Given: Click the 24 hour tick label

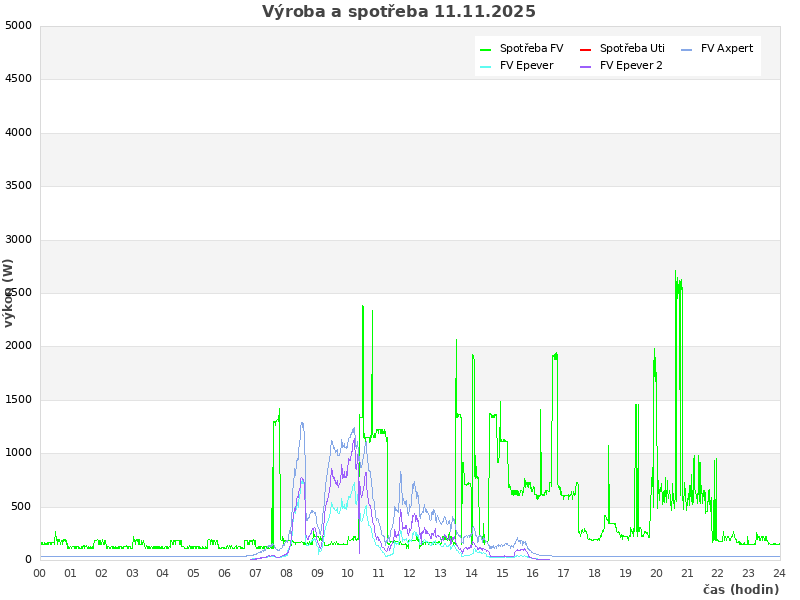Looking at the screenshot, I should pos(779,573).
